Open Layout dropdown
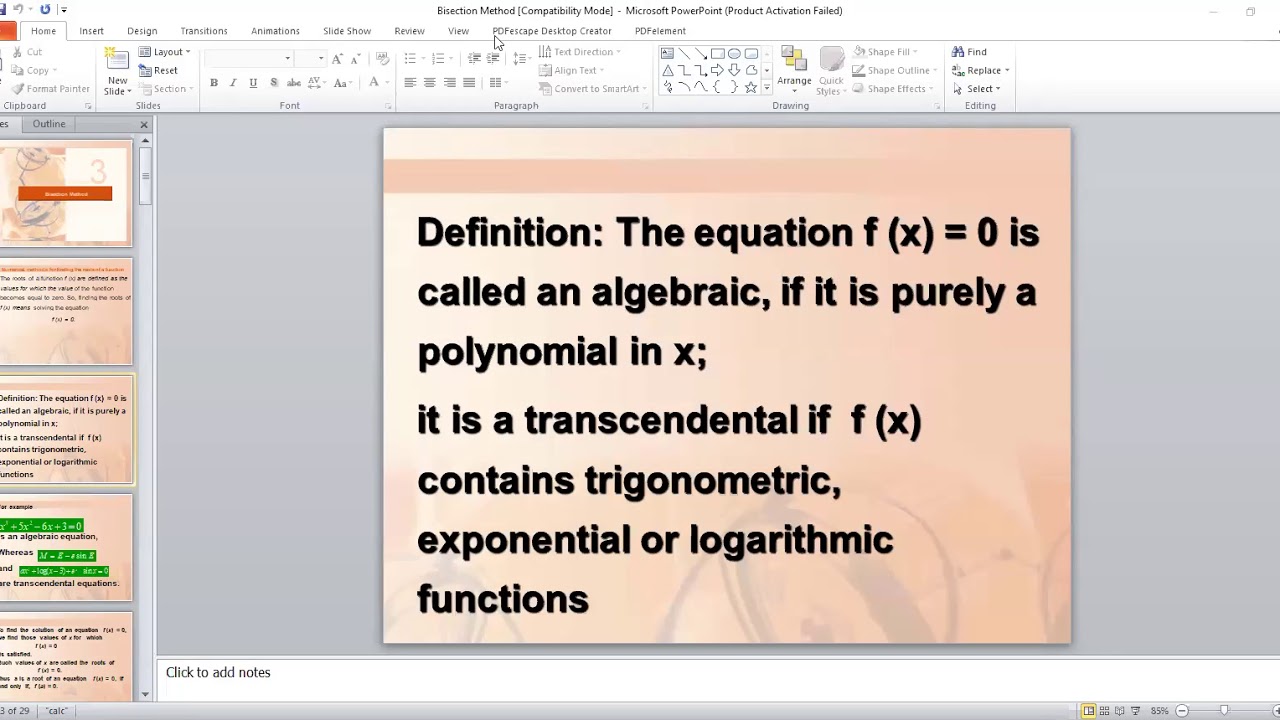The width and height of the screenshot is (1280, 720). [165, 52]
